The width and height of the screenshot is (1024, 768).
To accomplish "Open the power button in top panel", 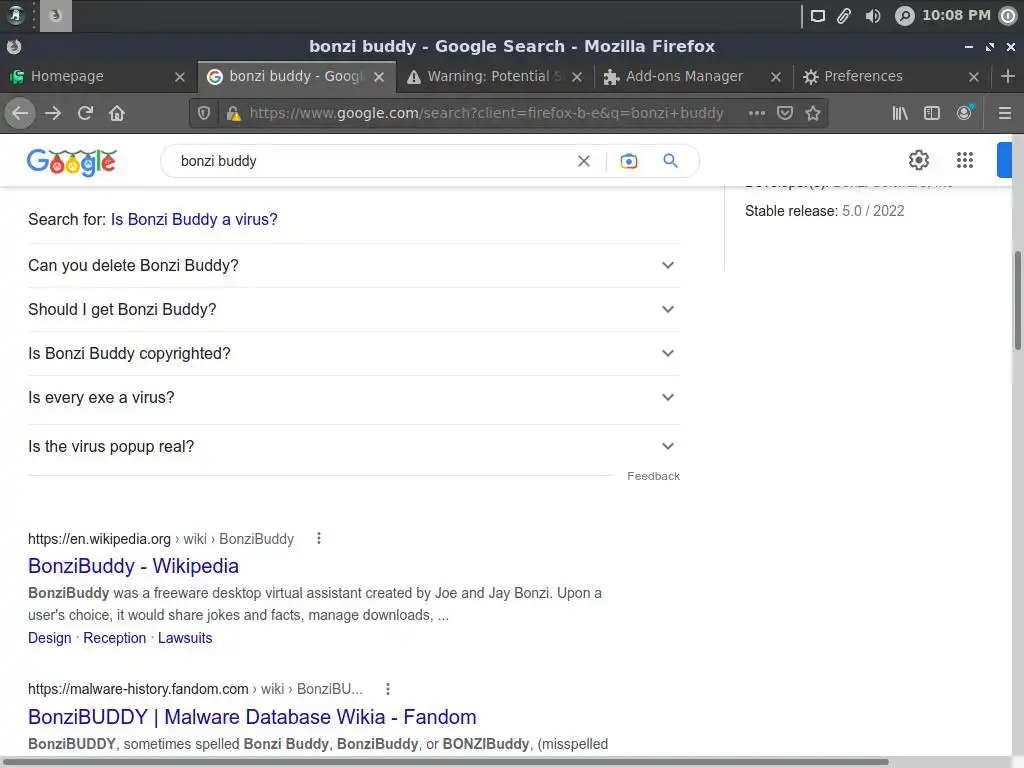I will tap(1008, 16).
